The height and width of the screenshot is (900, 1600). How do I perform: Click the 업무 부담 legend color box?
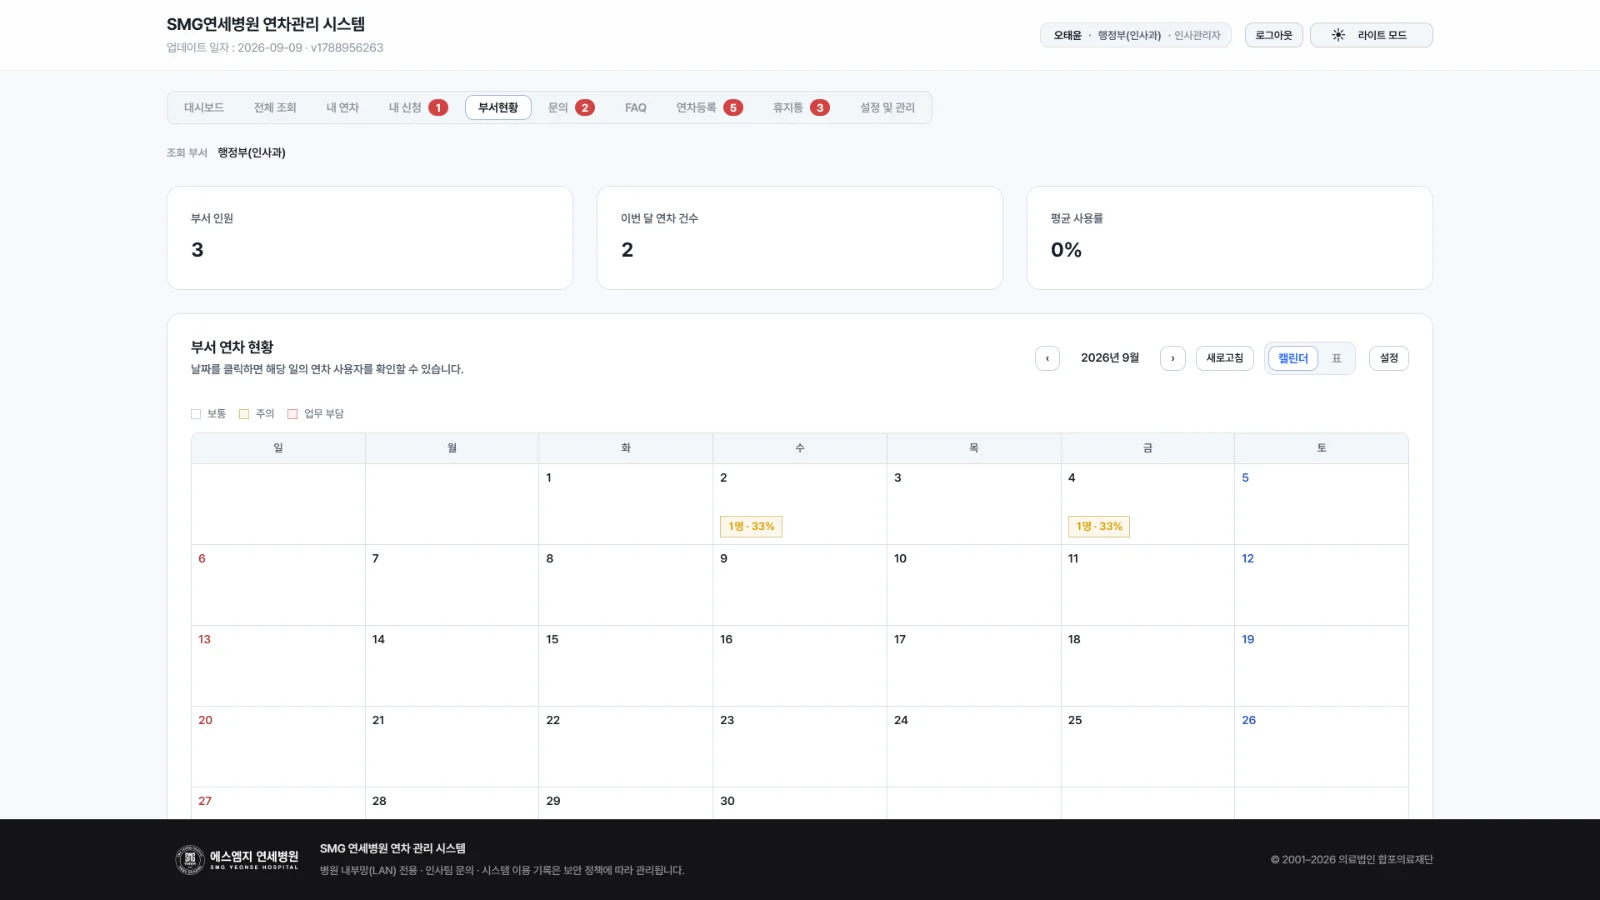293,414
